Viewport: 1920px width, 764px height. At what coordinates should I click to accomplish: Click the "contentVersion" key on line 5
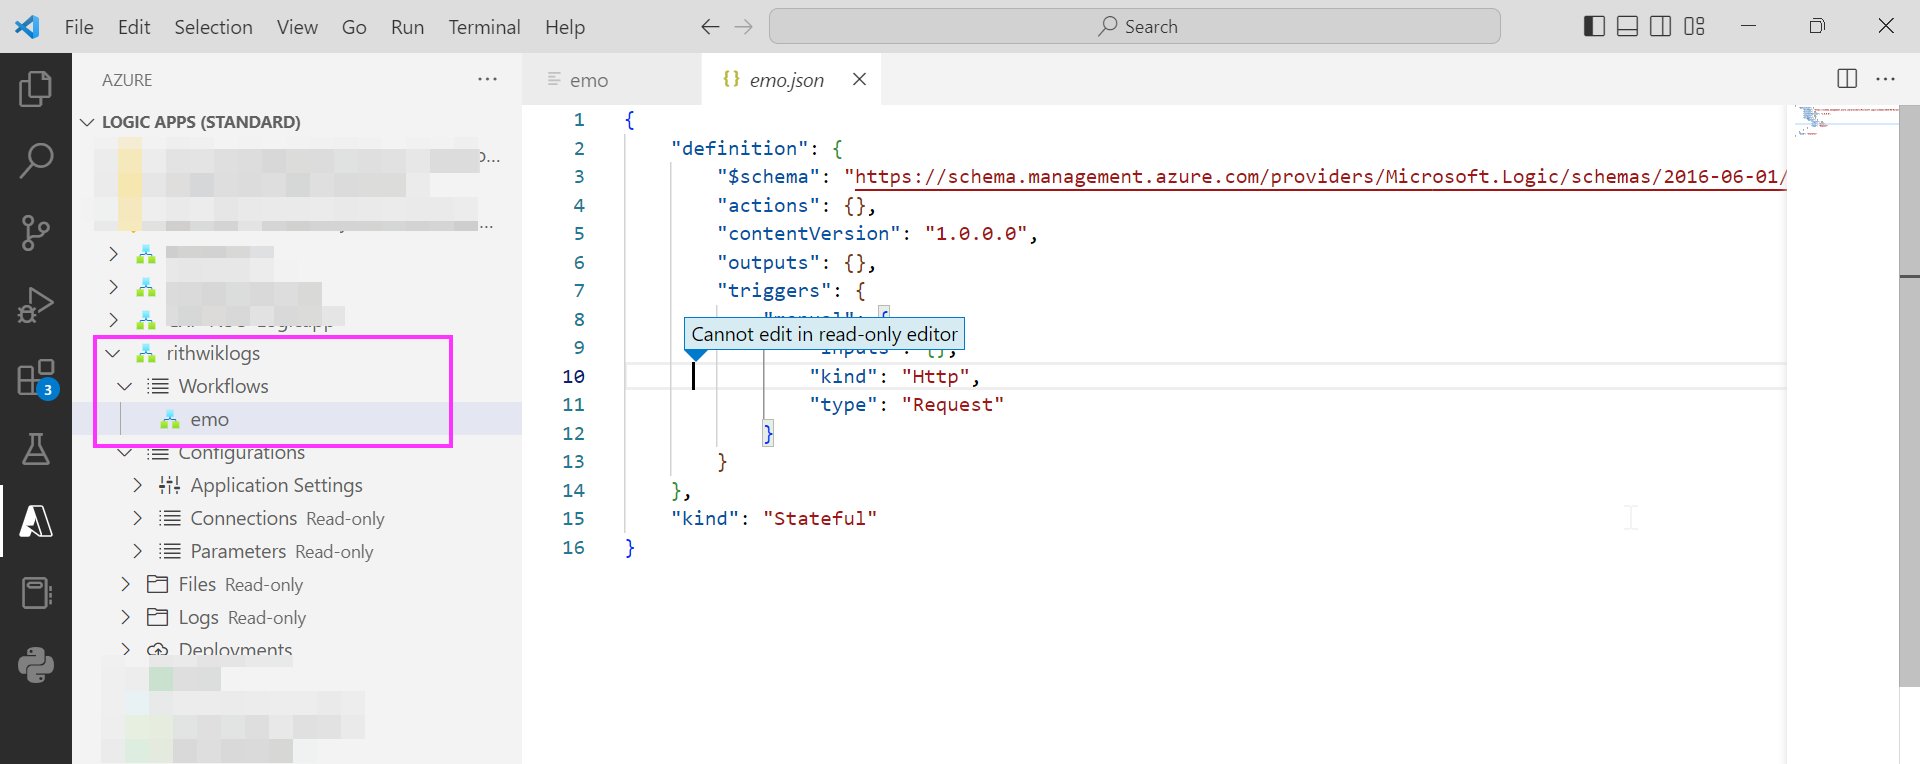coord(809,233)
